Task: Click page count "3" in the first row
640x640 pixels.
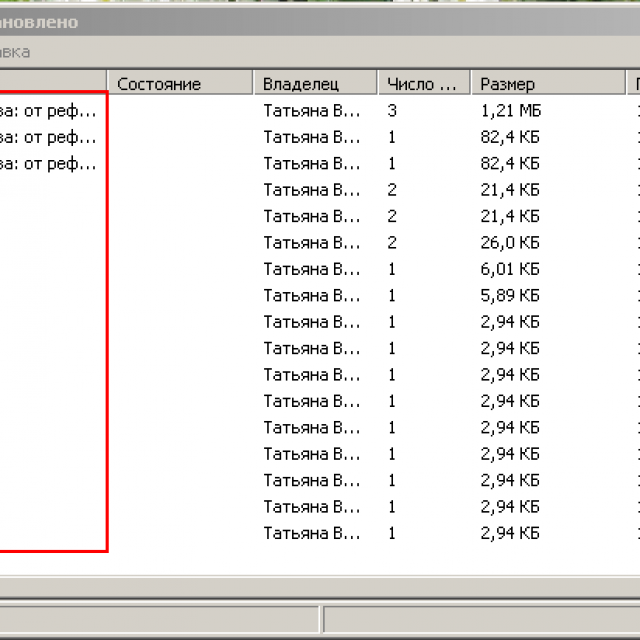Action: 392,110
